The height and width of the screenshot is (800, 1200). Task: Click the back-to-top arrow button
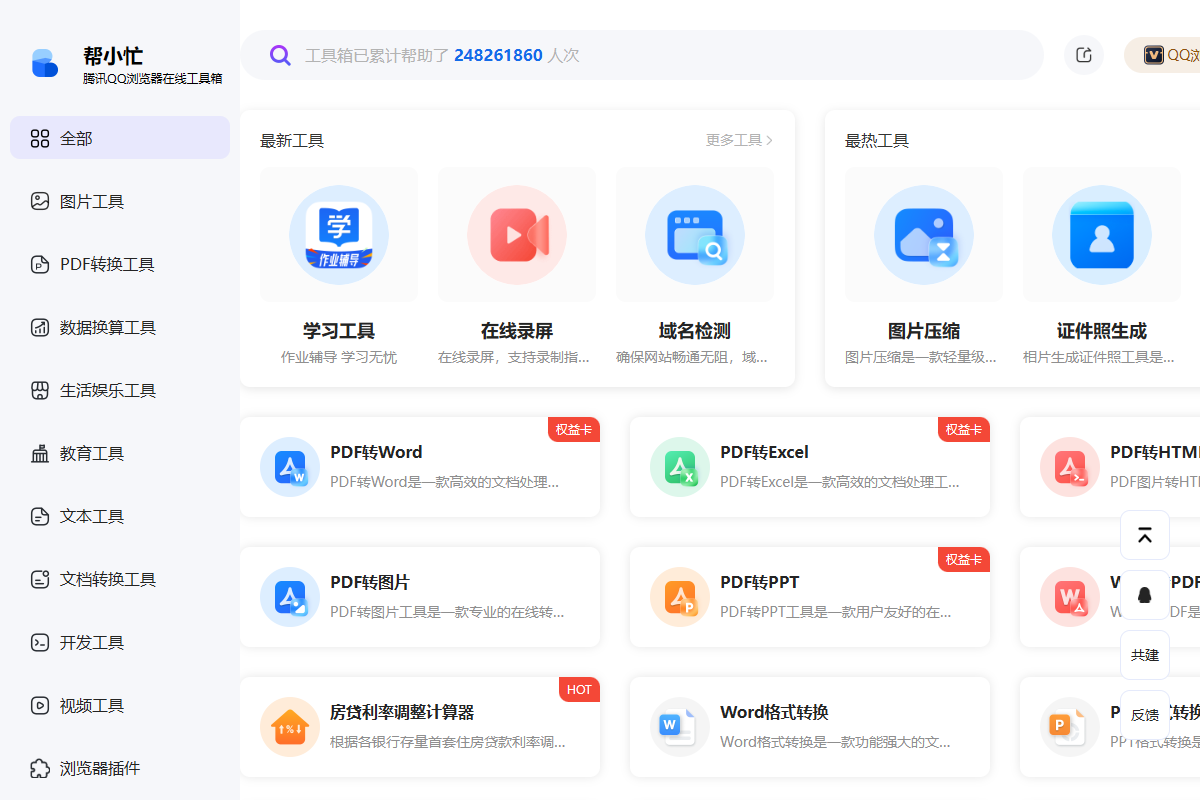click(x=1144, y=534)
